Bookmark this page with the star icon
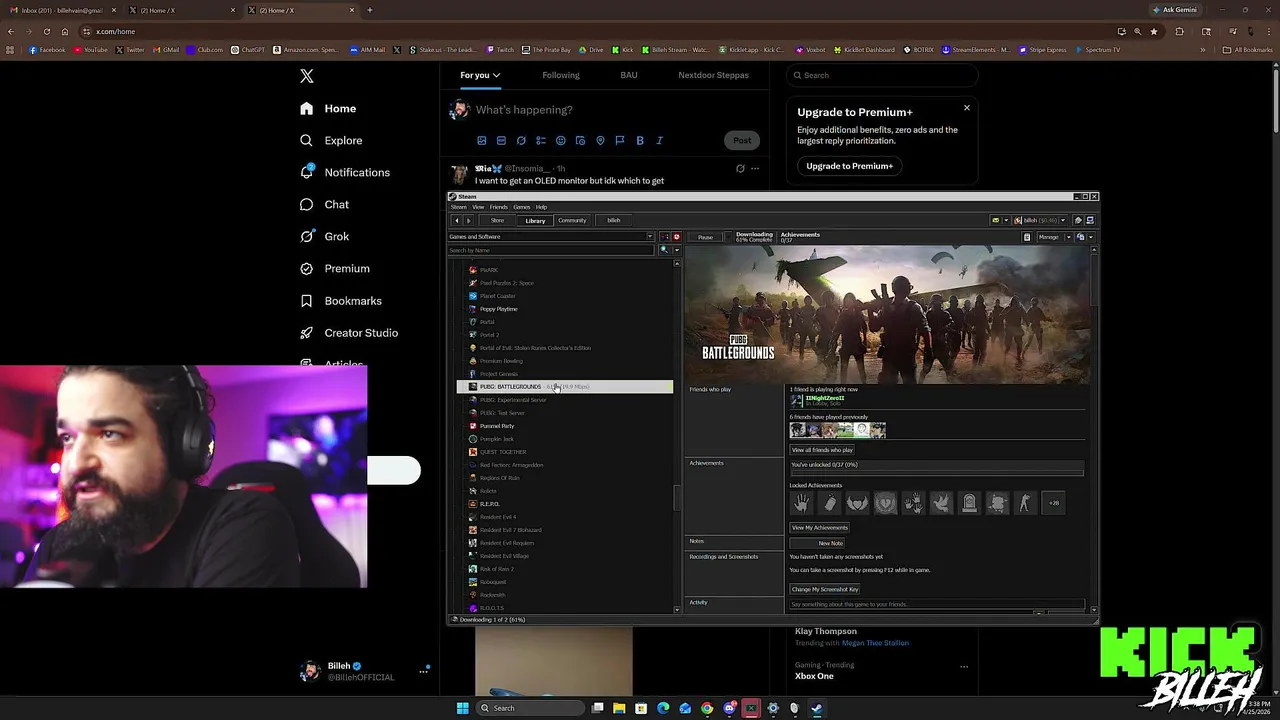Screen dimensions: 1280x720 (x=1154, y=31)
